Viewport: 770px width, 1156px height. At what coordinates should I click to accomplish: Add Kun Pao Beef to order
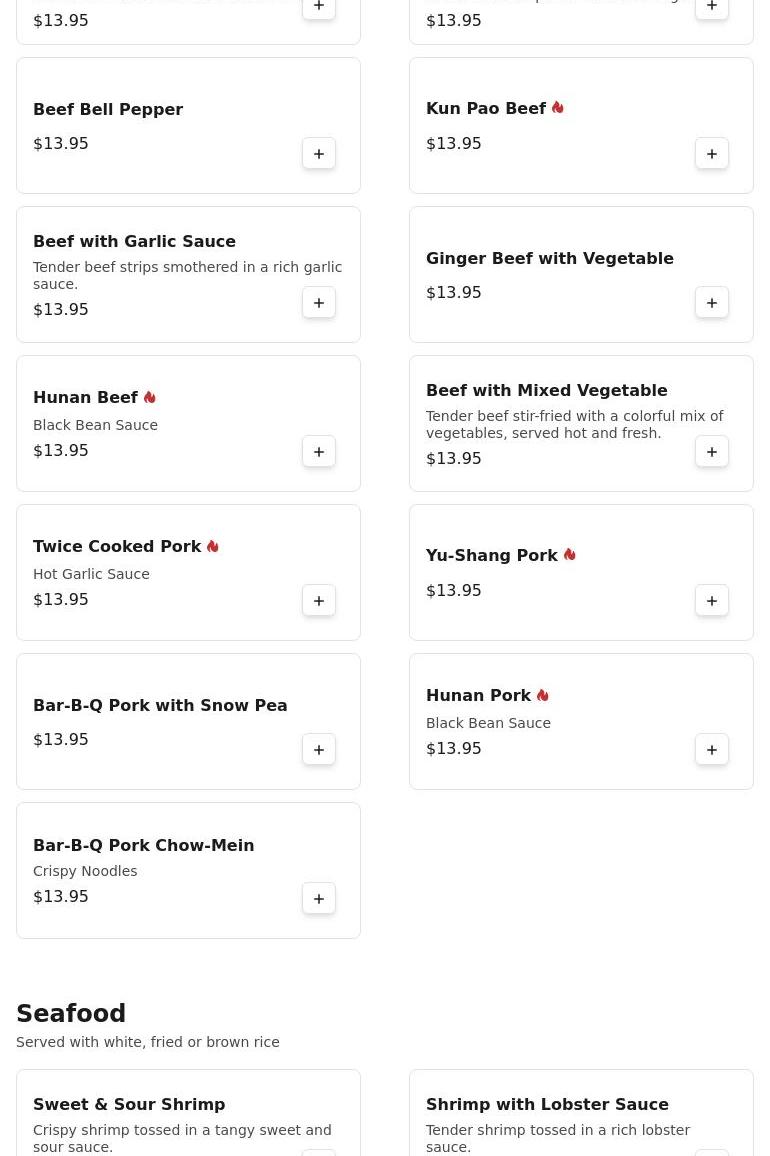click(712, 154)
